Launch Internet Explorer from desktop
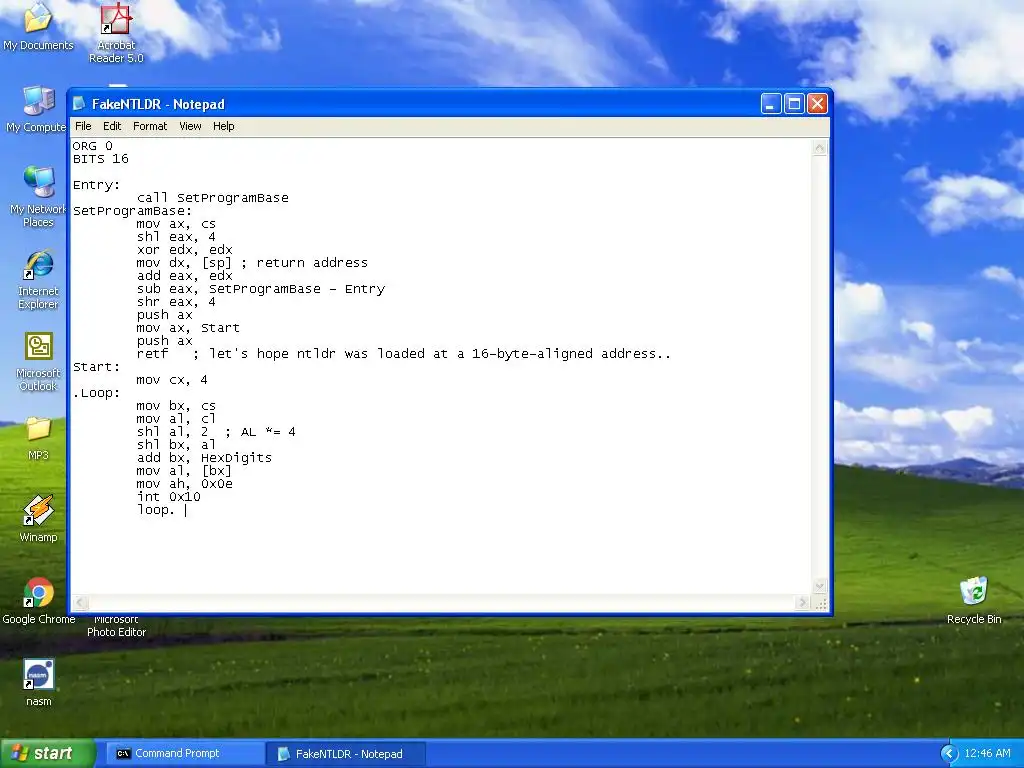Viewport: 1024px width, 768px height. pos(38,279)
